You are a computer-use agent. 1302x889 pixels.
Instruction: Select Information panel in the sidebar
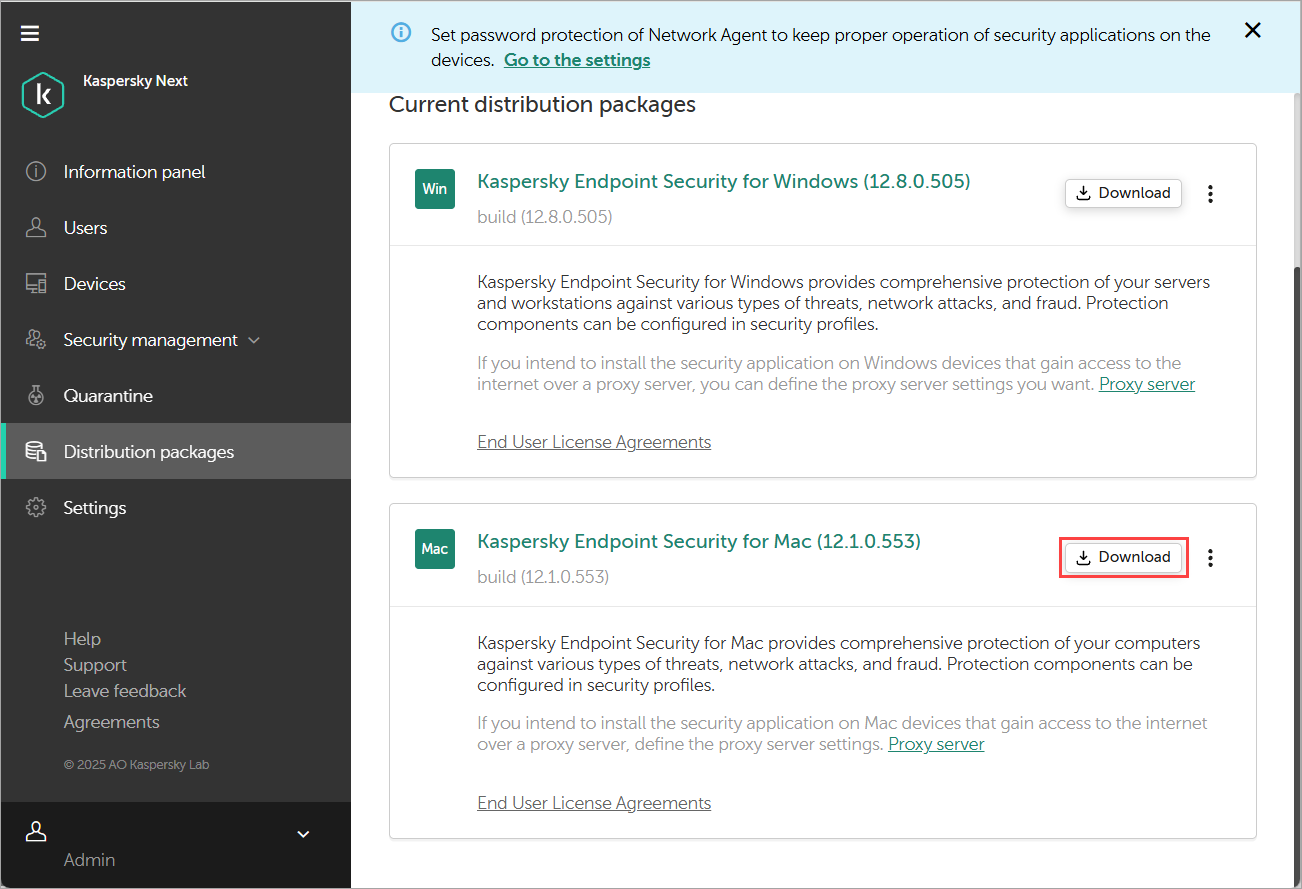pos(134,171)
